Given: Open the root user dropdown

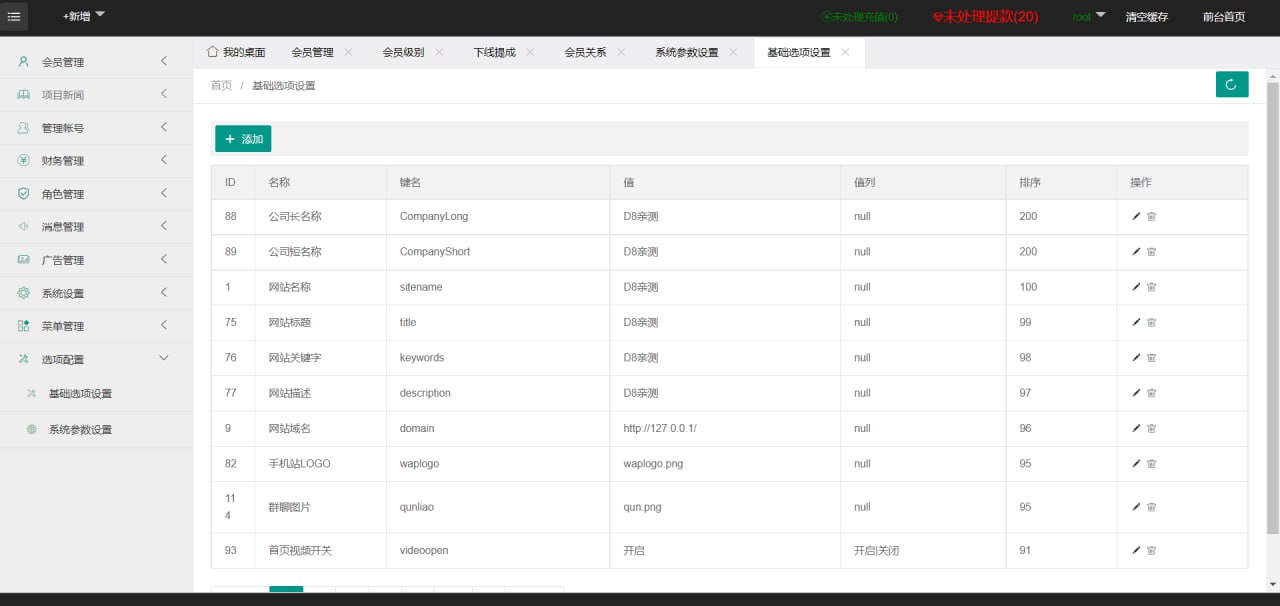Looking at the screenshot, I should point(1088,16).
